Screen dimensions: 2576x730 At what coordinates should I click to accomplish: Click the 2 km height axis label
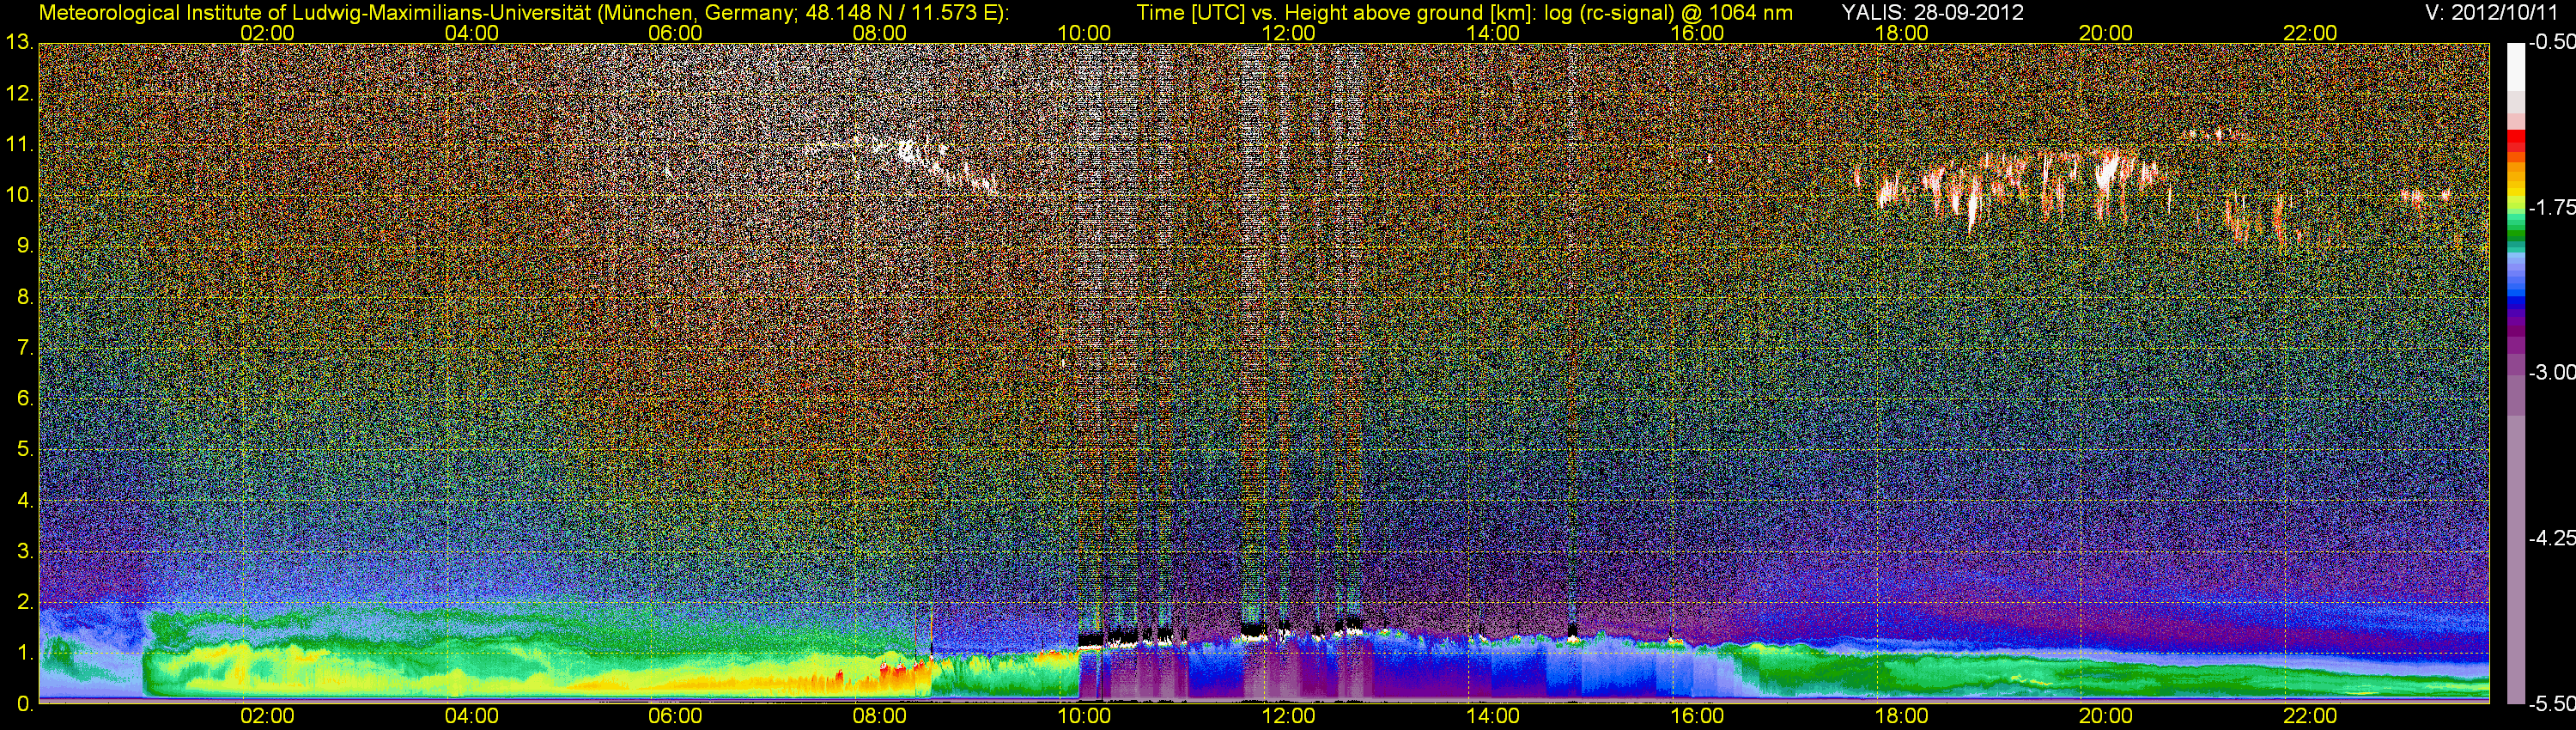24,602
